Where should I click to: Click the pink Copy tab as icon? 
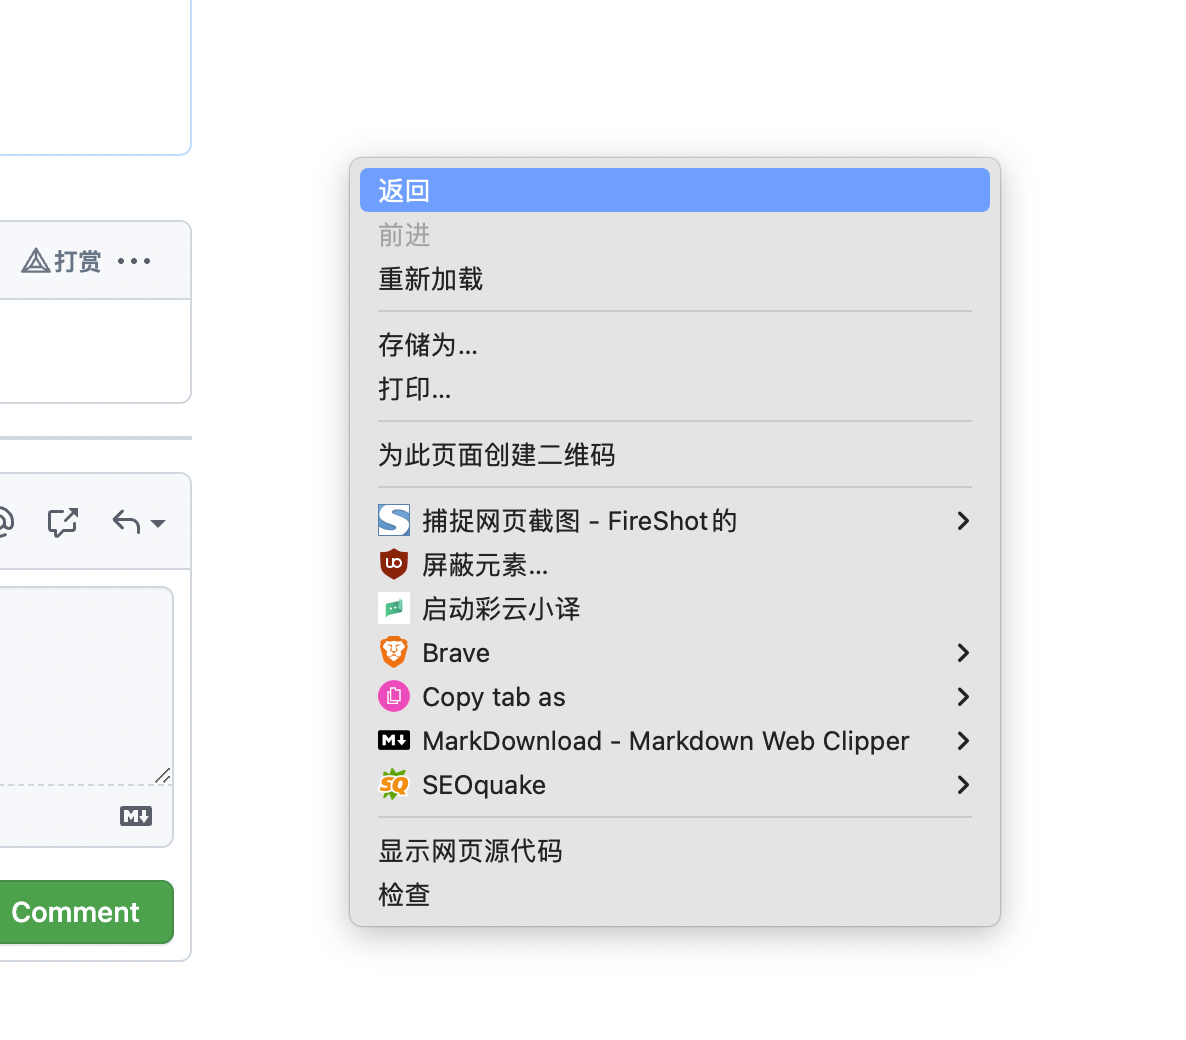pyautogui.click(x=394, y=696)
